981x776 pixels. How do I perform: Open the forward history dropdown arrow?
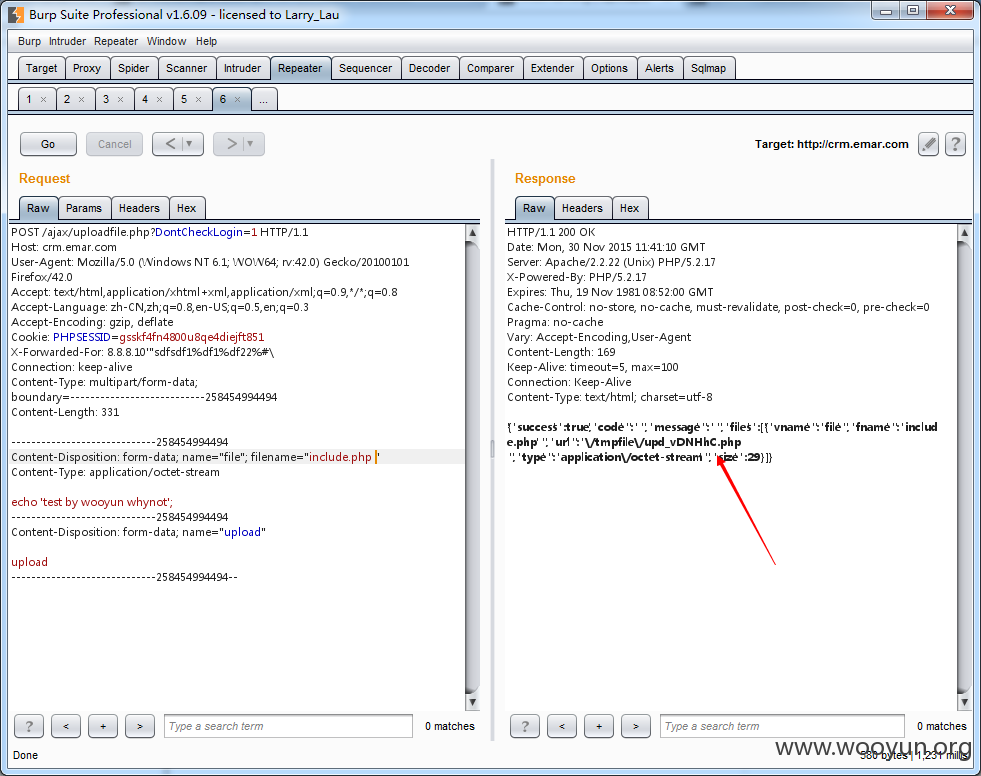(x=251, y=144)
